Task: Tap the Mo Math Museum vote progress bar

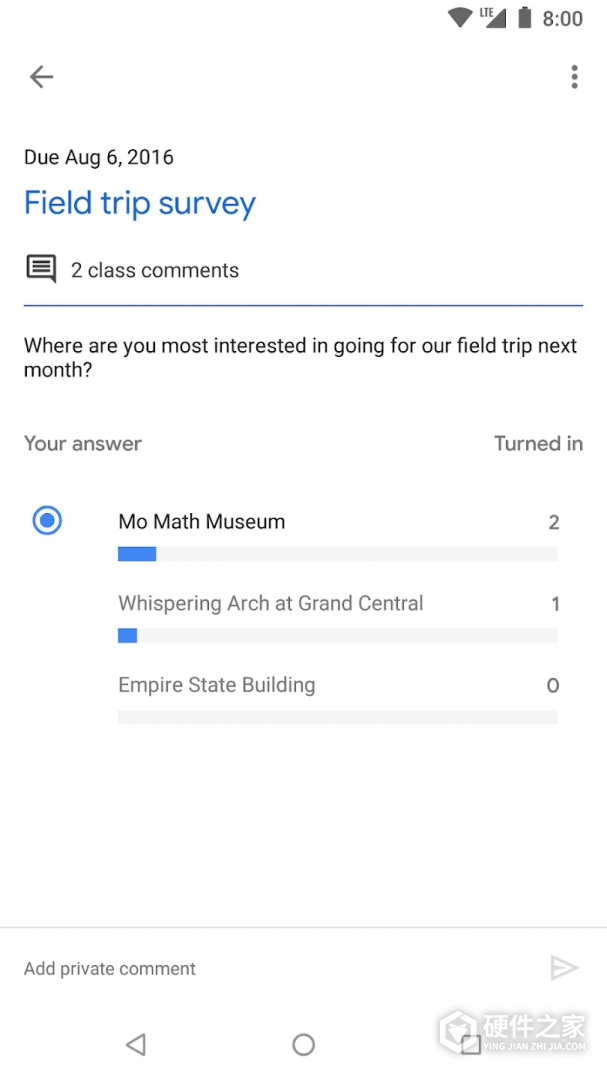Action: pyautogui.click(x=338, y=553)
